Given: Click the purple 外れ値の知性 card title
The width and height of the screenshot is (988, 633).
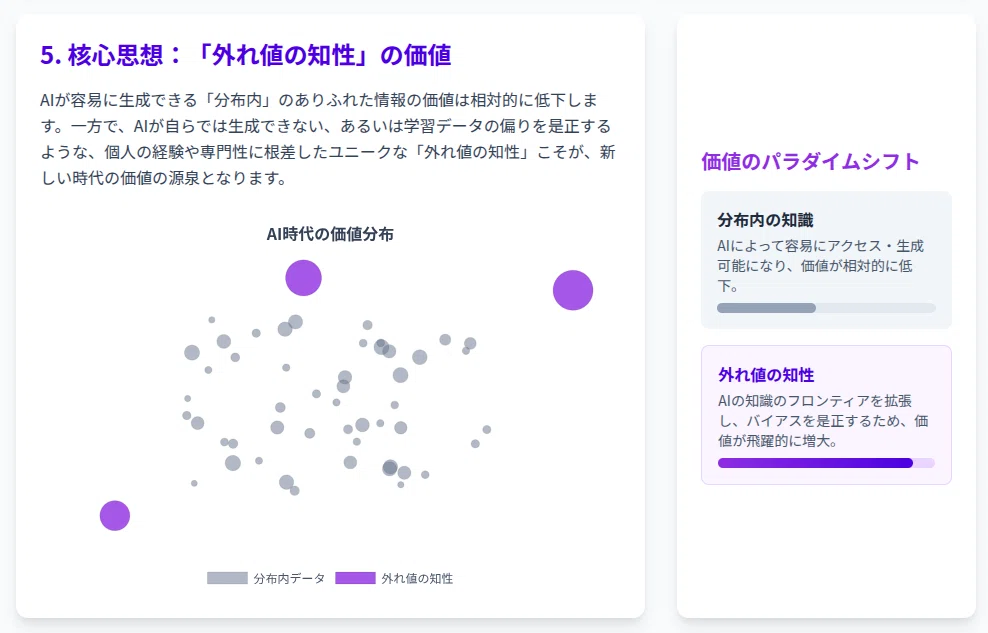Looking at the screenshot, I should point(766,375).
